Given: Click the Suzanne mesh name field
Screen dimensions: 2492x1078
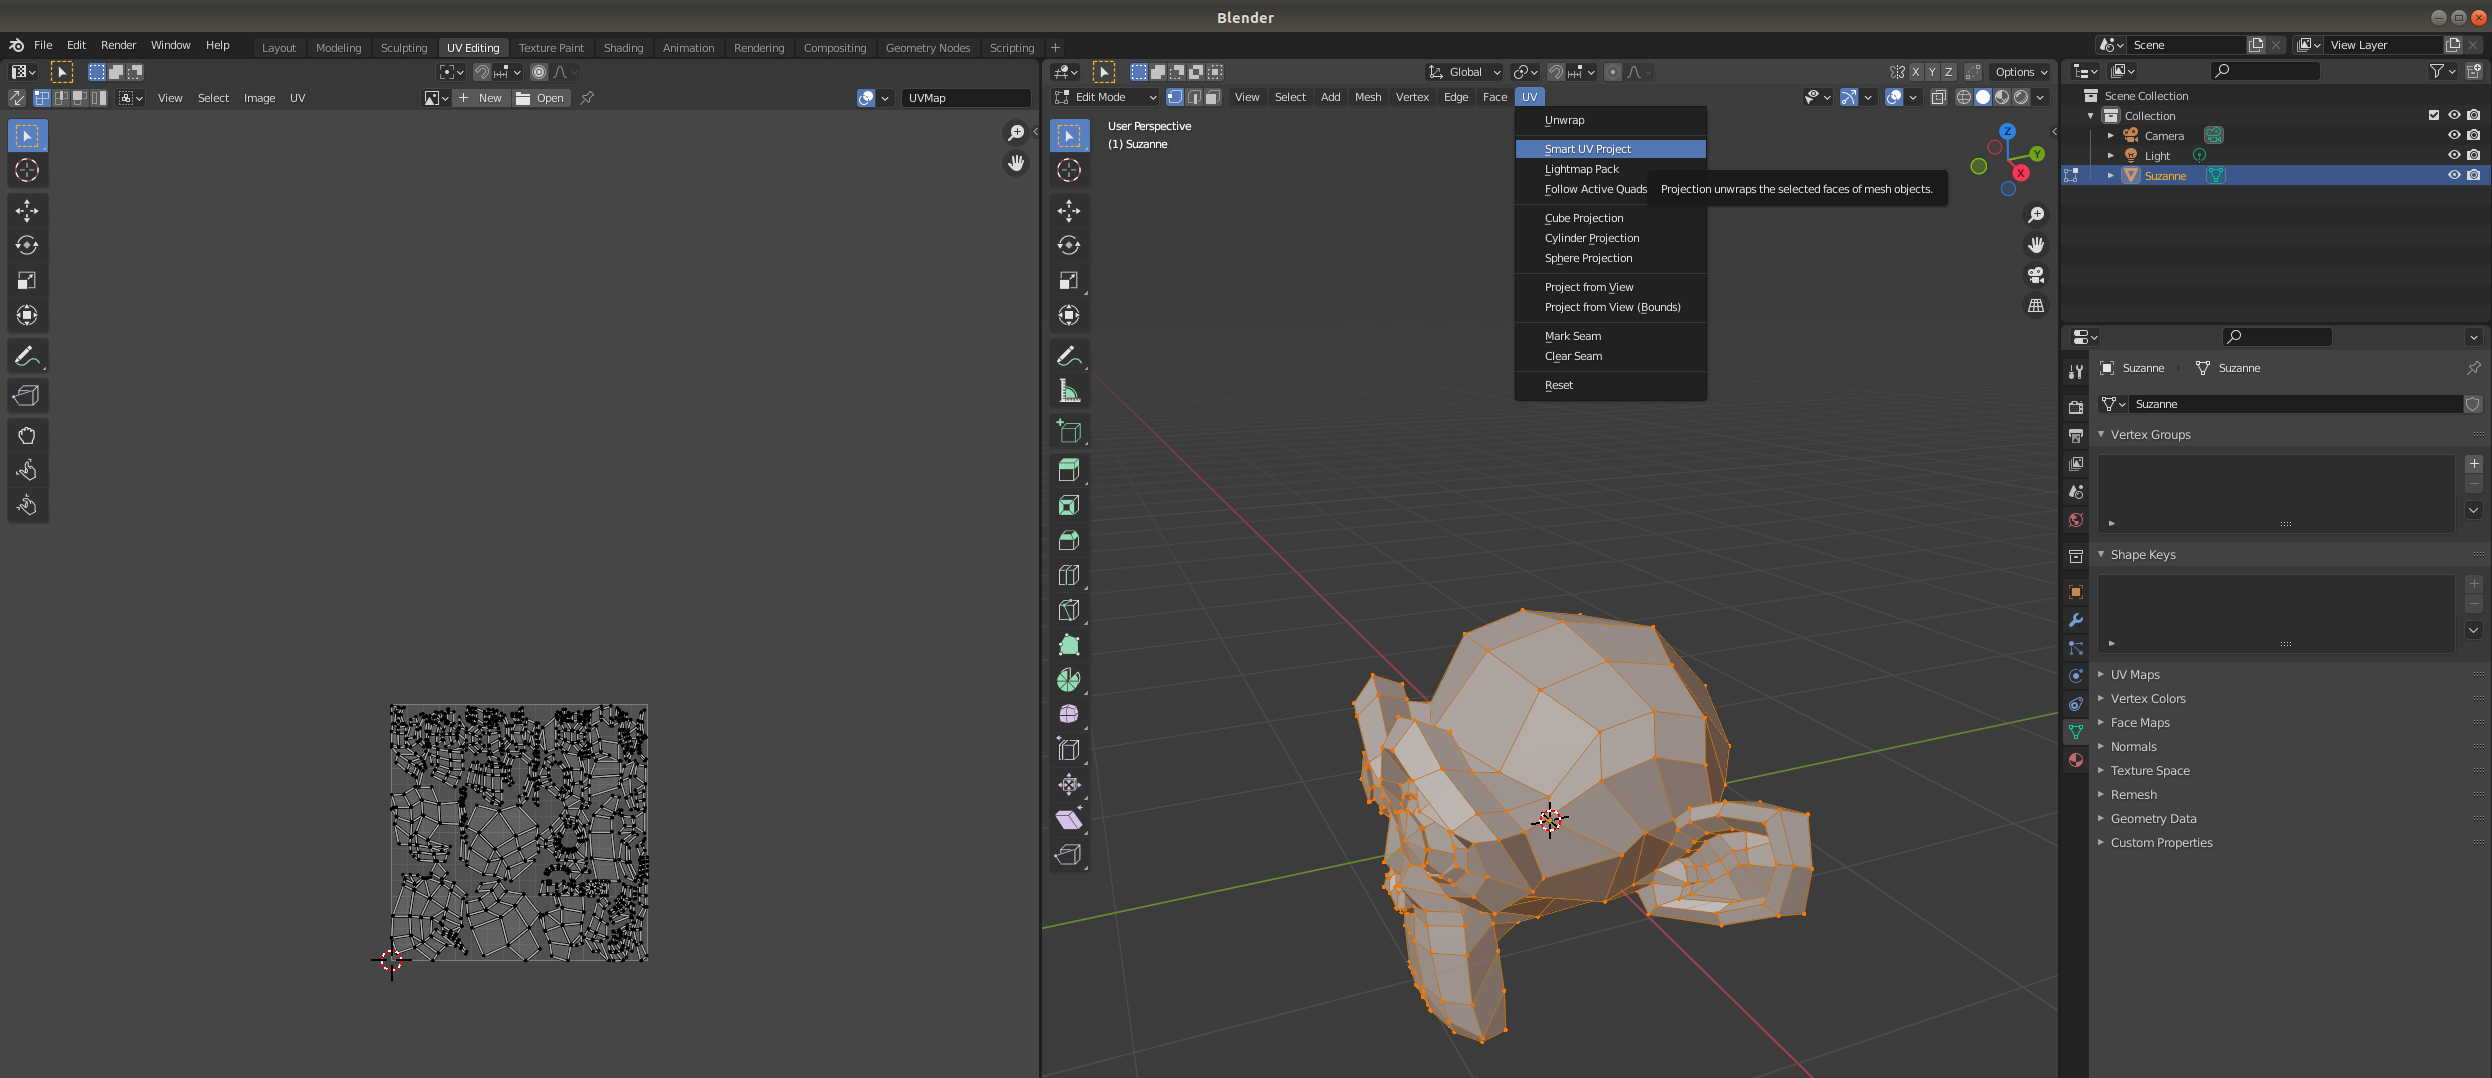Looking at the screenshot, I should pyautogui.click(x=2294, y=404).
